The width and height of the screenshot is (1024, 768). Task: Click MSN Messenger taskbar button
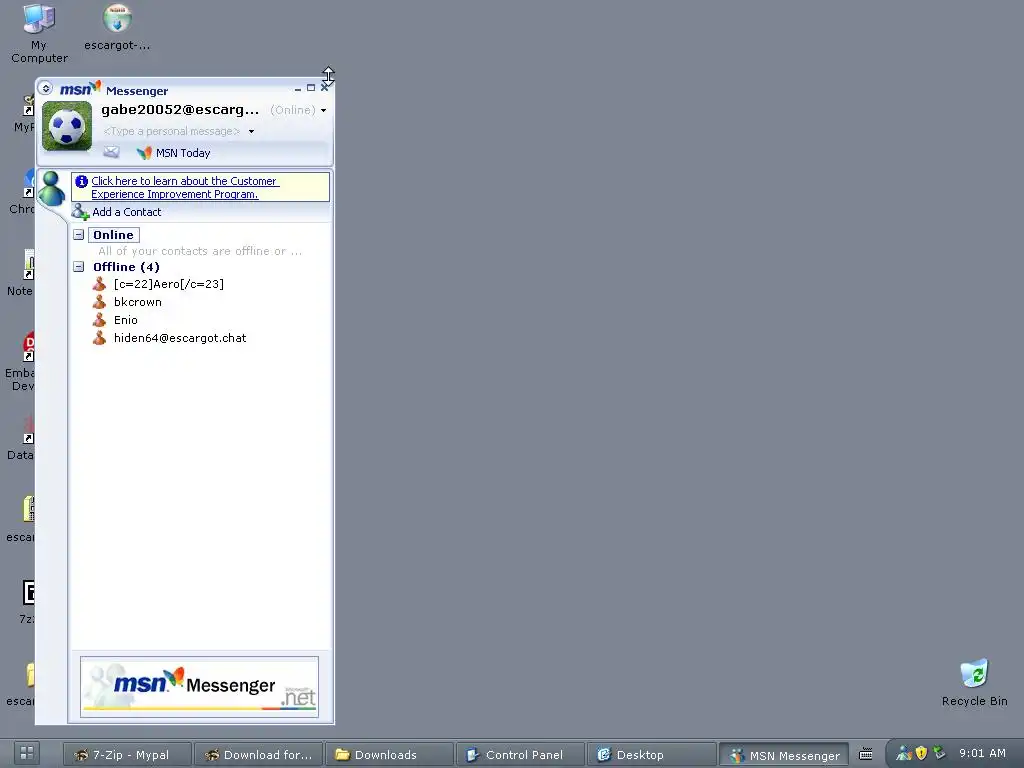tap(784, 756)
